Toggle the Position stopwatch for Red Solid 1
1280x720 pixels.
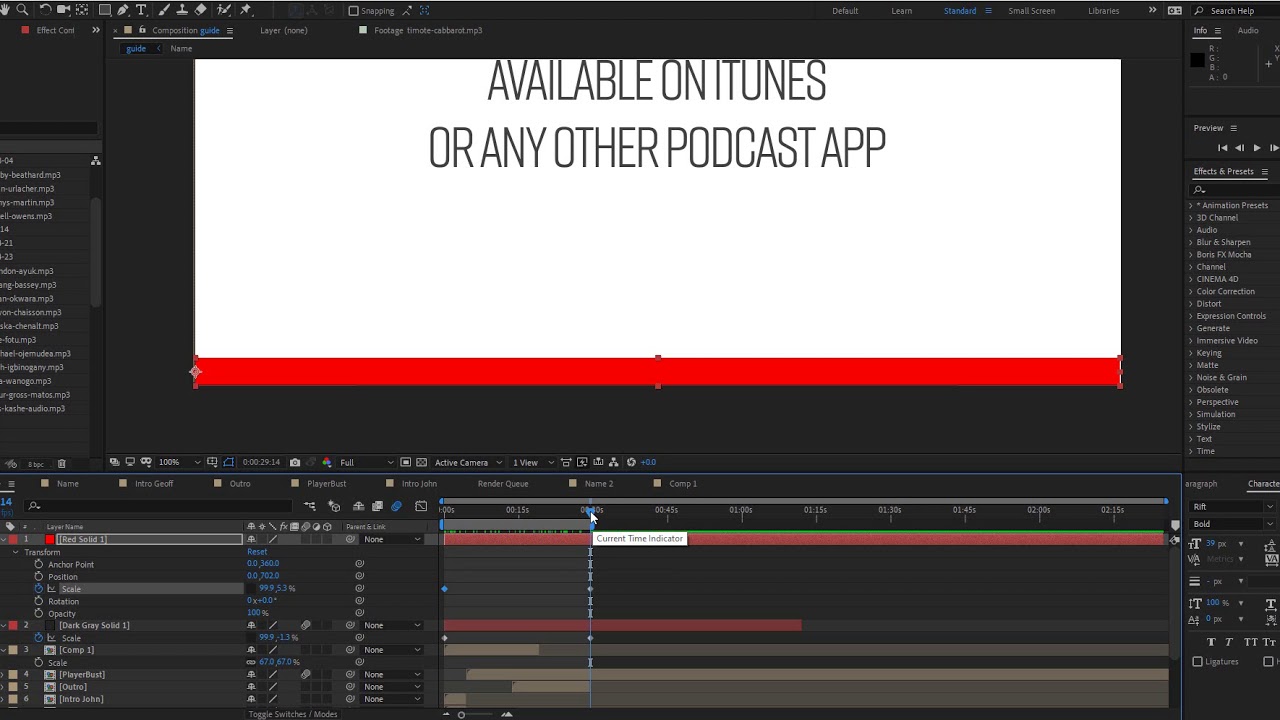[x=39, y=577]
